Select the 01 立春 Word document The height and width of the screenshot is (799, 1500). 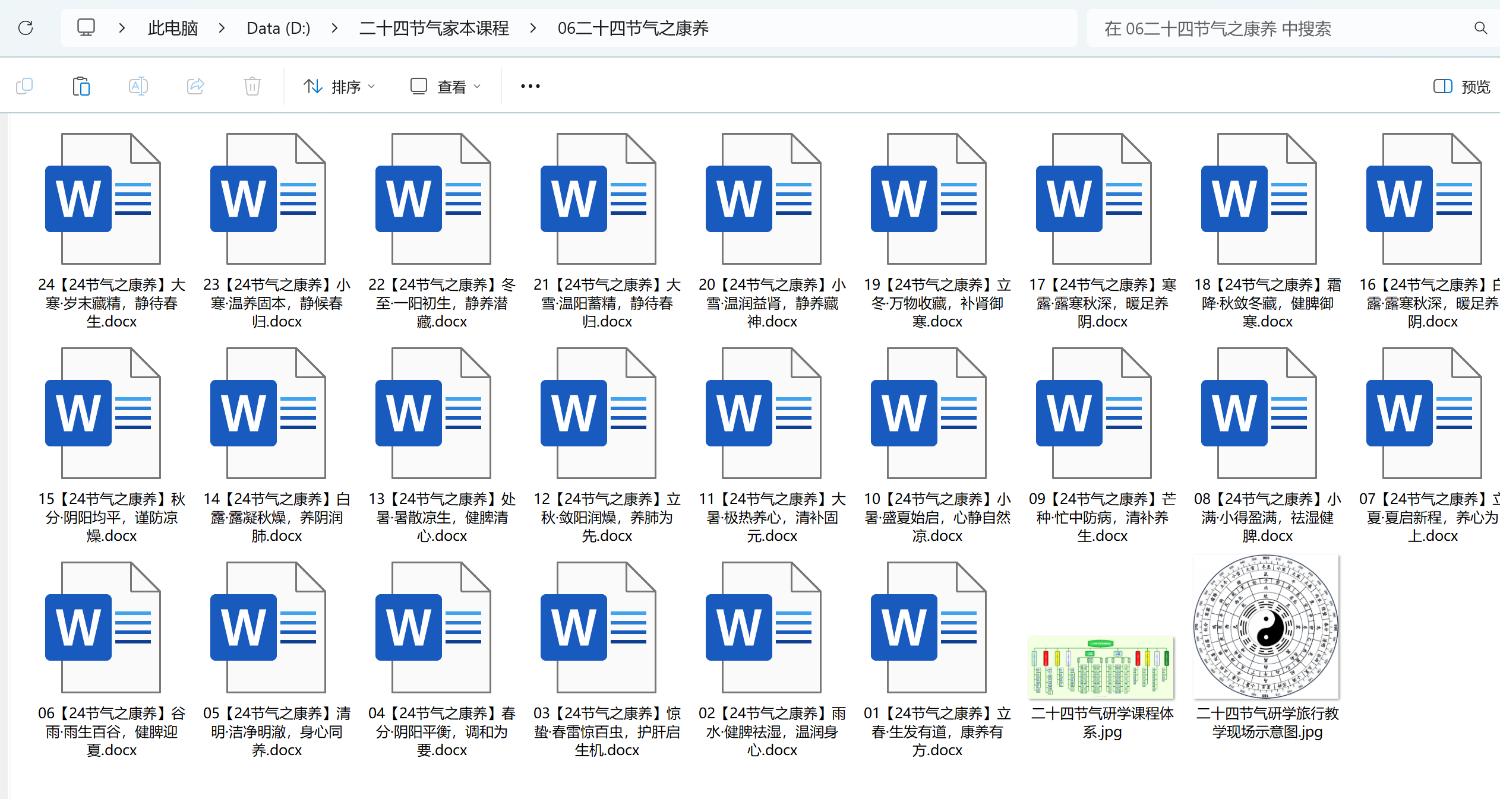tap(927, 628)
